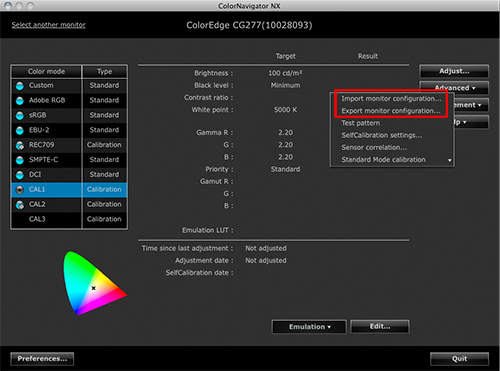The image size is (500, 371).
Task: Expand the Standard Mode calibration submenu
Action: (x=392, y=160)
